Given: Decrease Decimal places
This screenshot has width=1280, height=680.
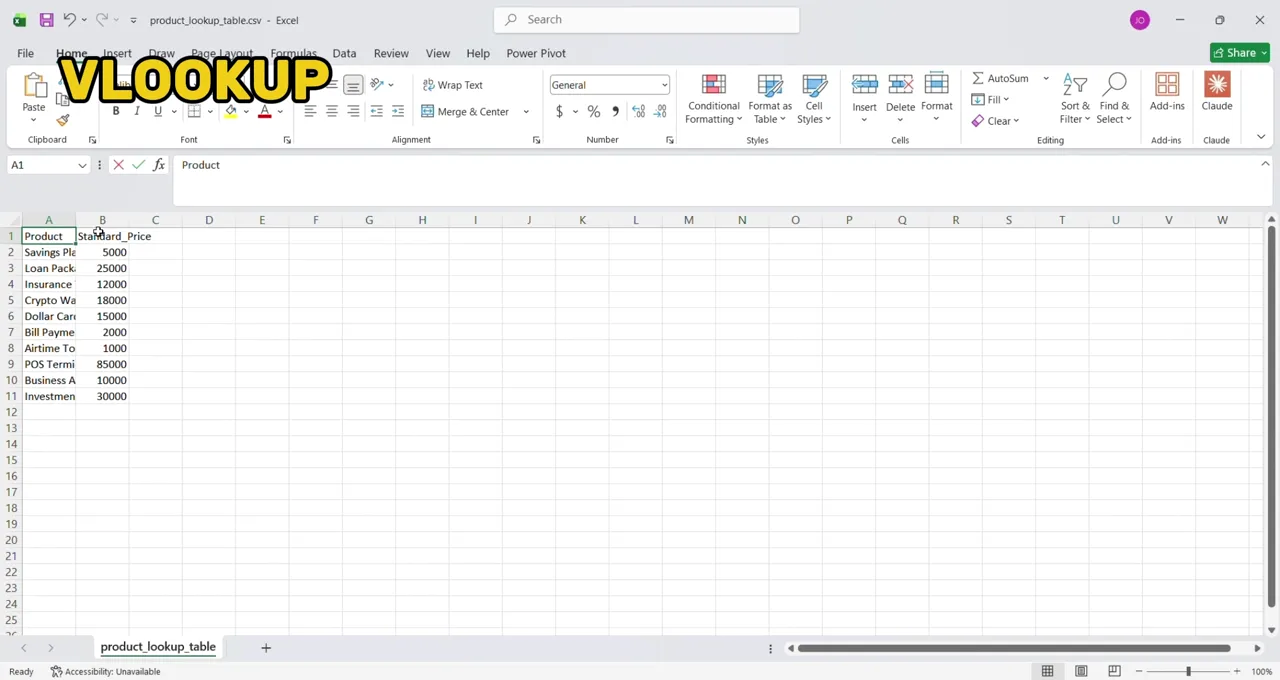Looking at the screenshot, I should click(660, 111).
